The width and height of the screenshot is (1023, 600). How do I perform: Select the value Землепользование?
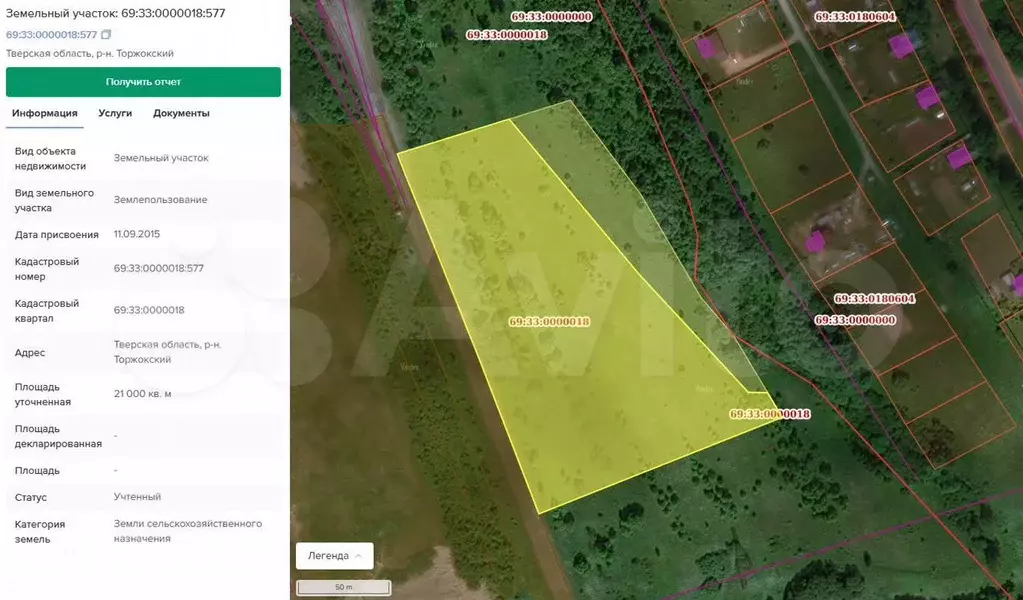tap(160, 200)
